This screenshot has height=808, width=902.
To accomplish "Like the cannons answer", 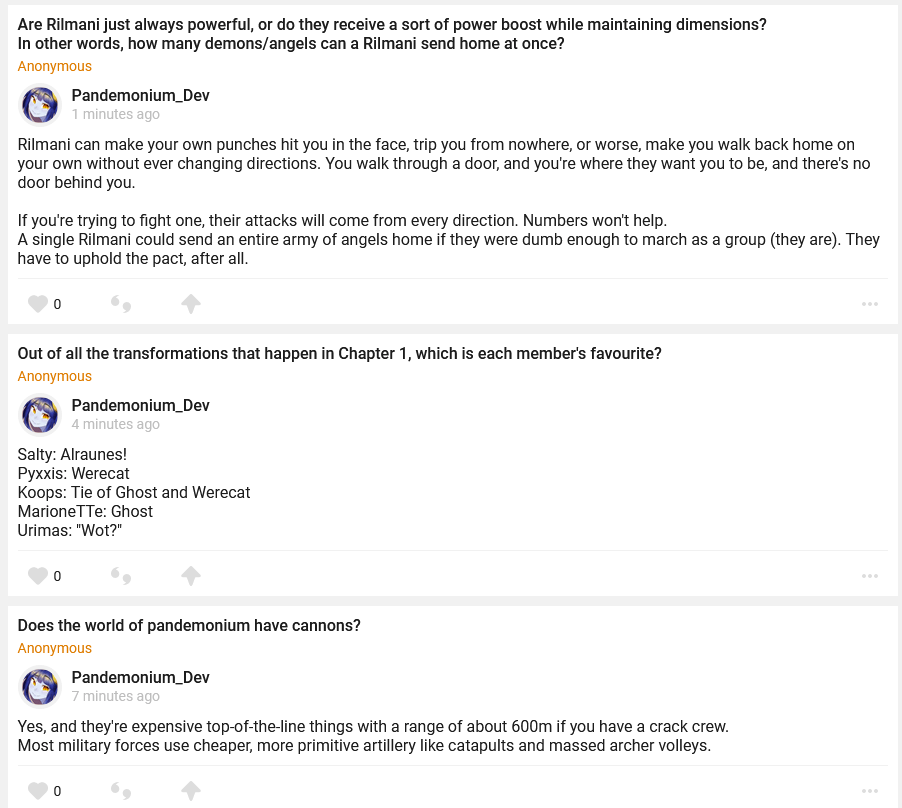I will tap(38, 791).
